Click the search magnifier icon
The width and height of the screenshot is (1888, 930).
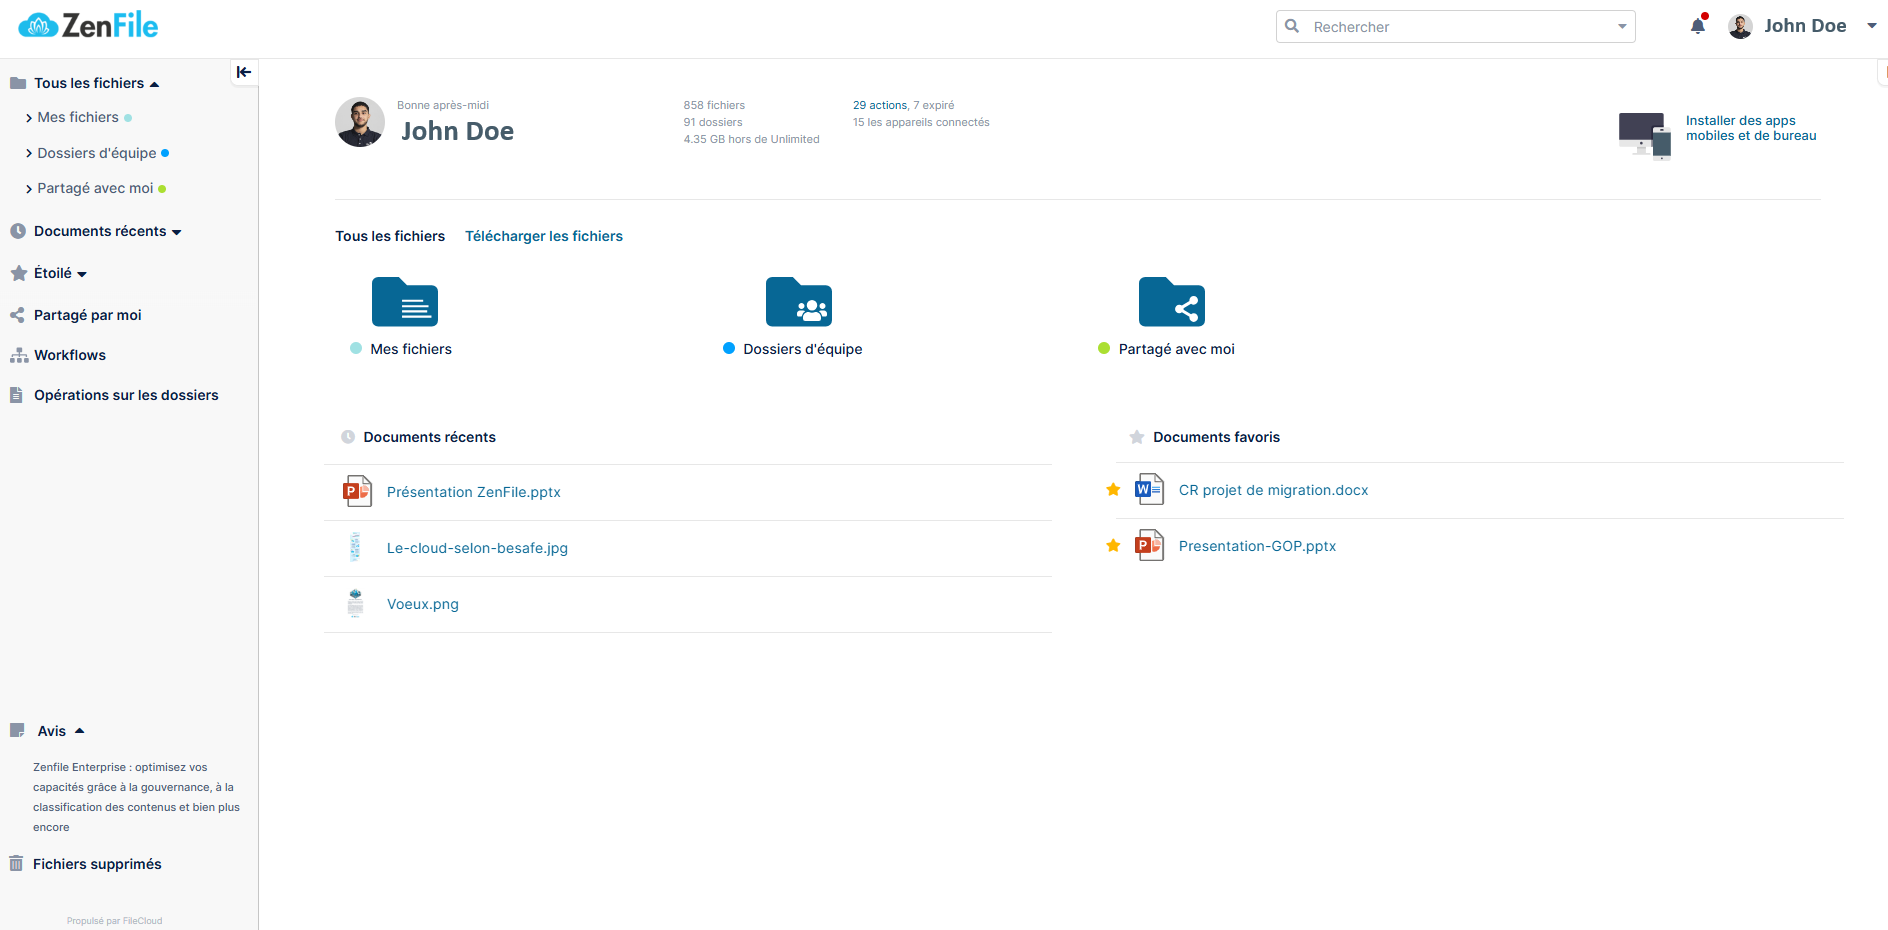pos(1292,26)
